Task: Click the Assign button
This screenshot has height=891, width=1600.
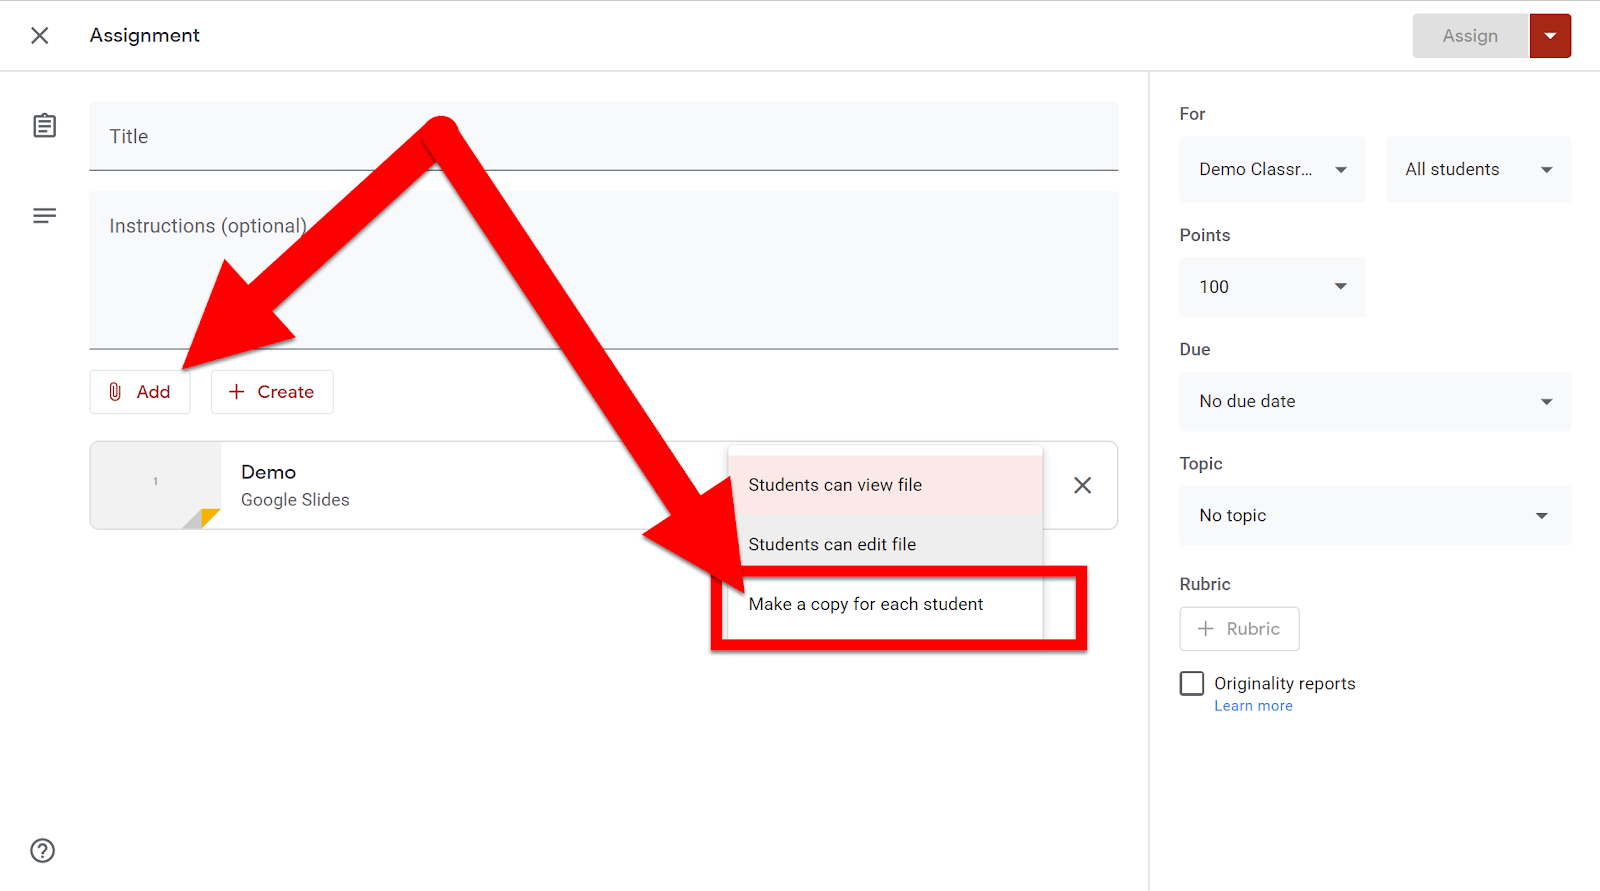Action: 1470,36
